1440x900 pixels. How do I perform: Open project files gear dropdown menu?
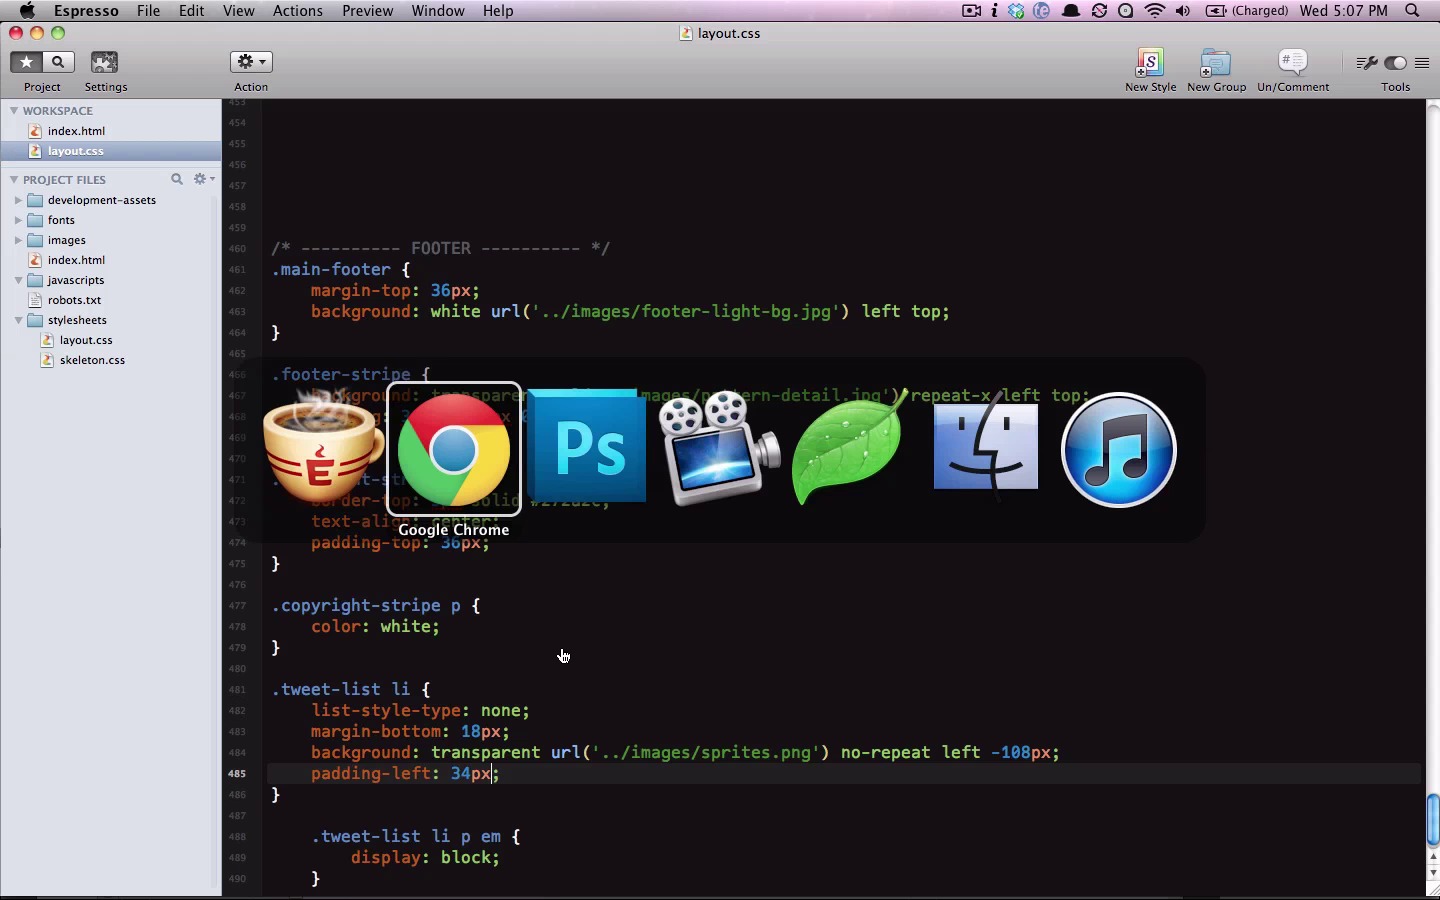tap(203, 179)
